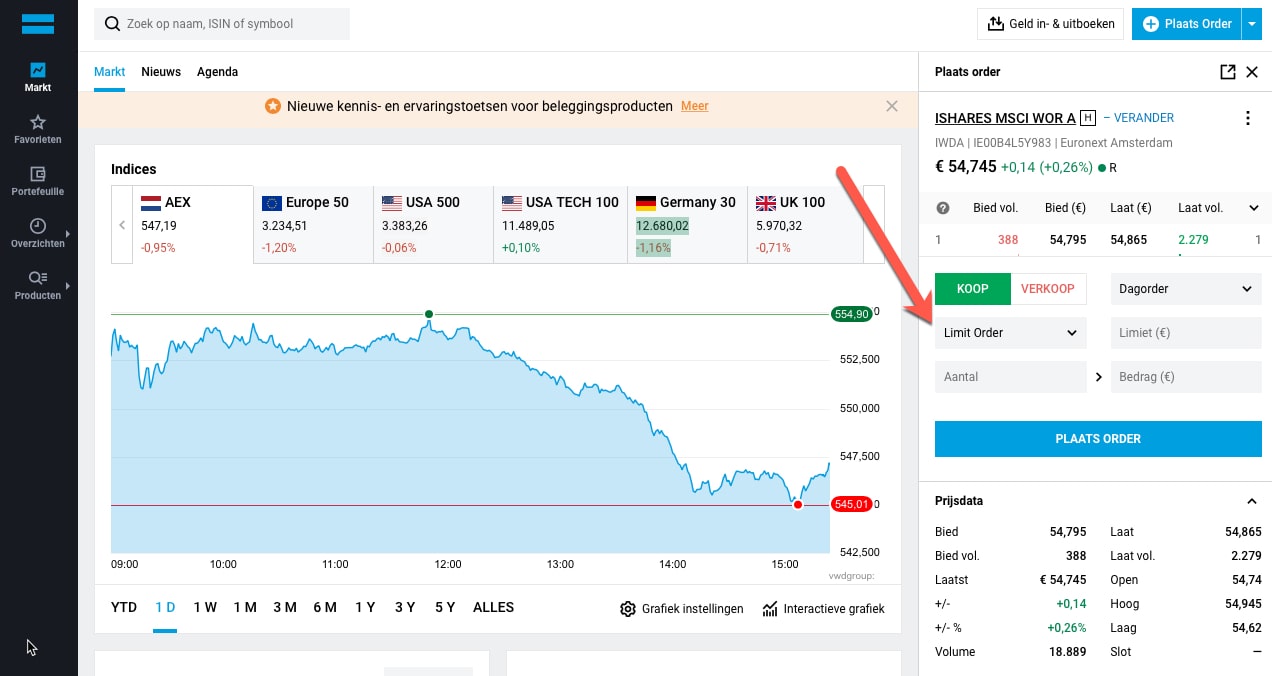The height and width of the screenshot is (676, 1272).
Task: Set chart range to 5 Y
Action: 445,607
